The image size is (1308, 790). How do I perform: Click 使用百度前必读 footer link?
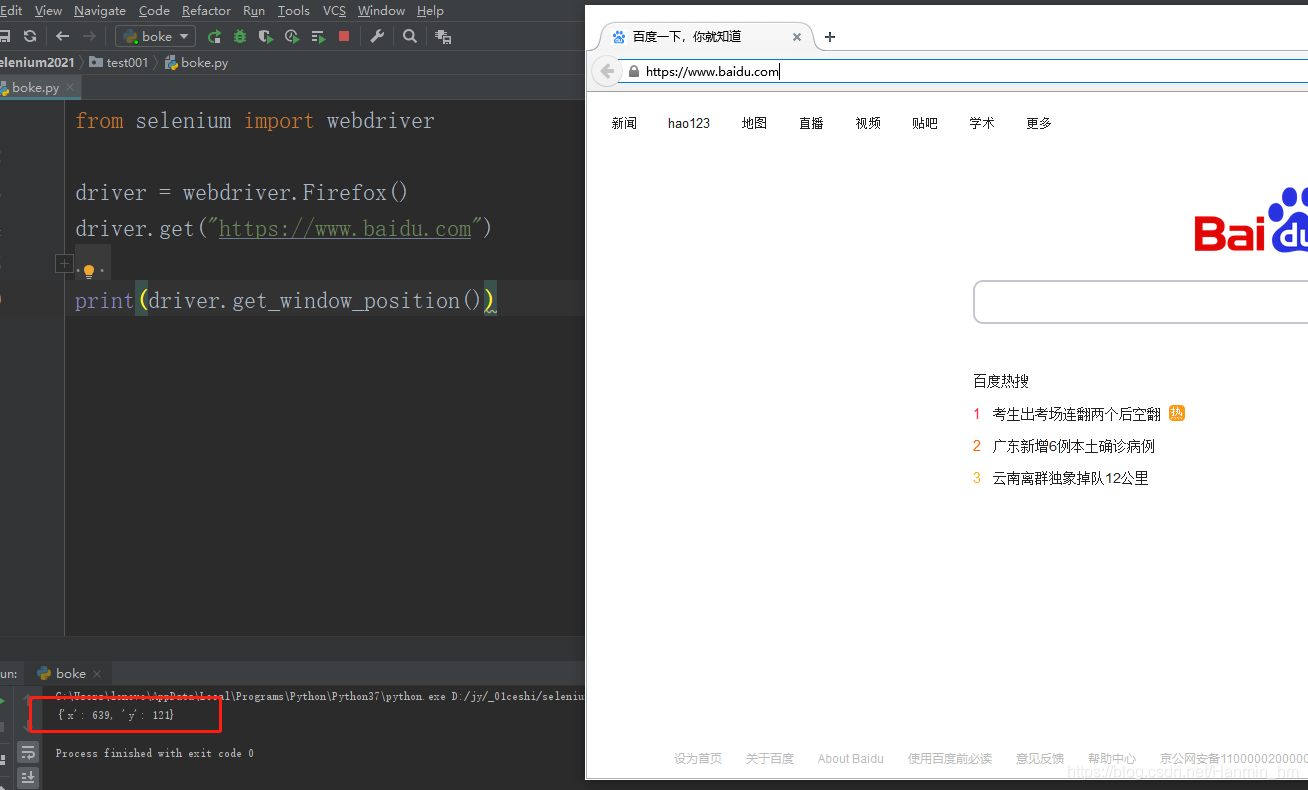(x=950, y=759)
